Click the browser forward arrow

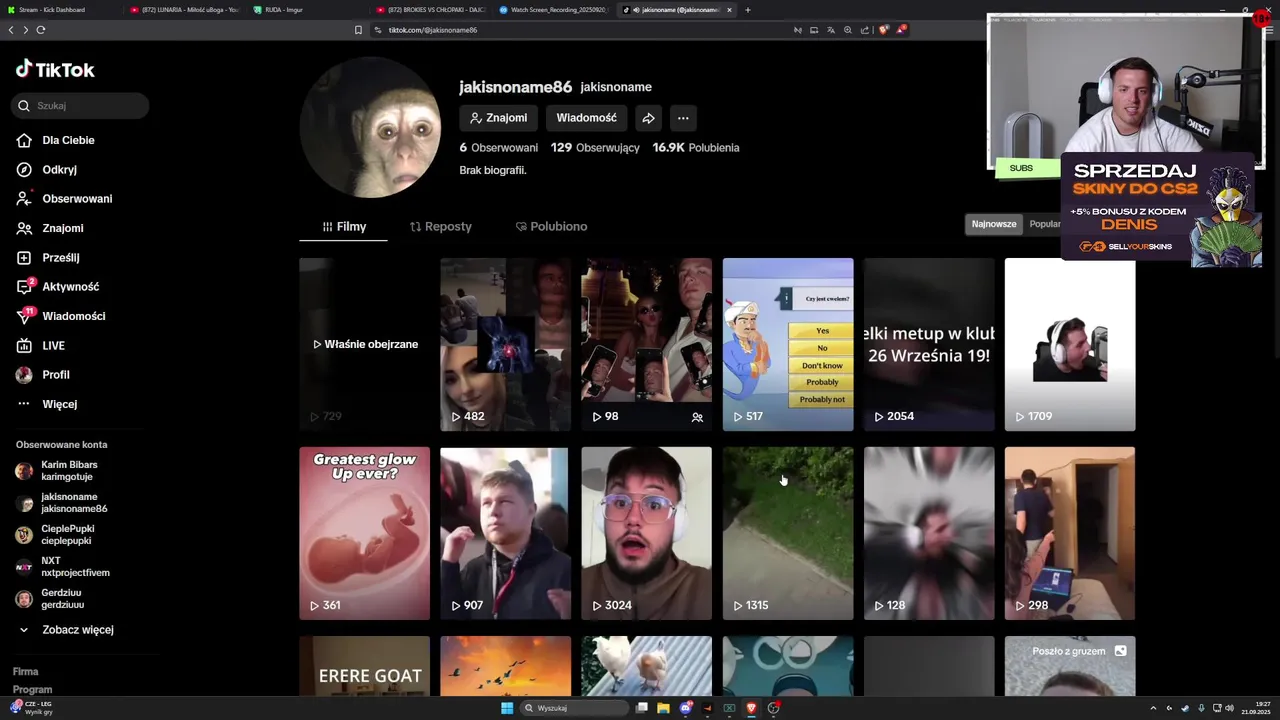[x=26, y=30]
